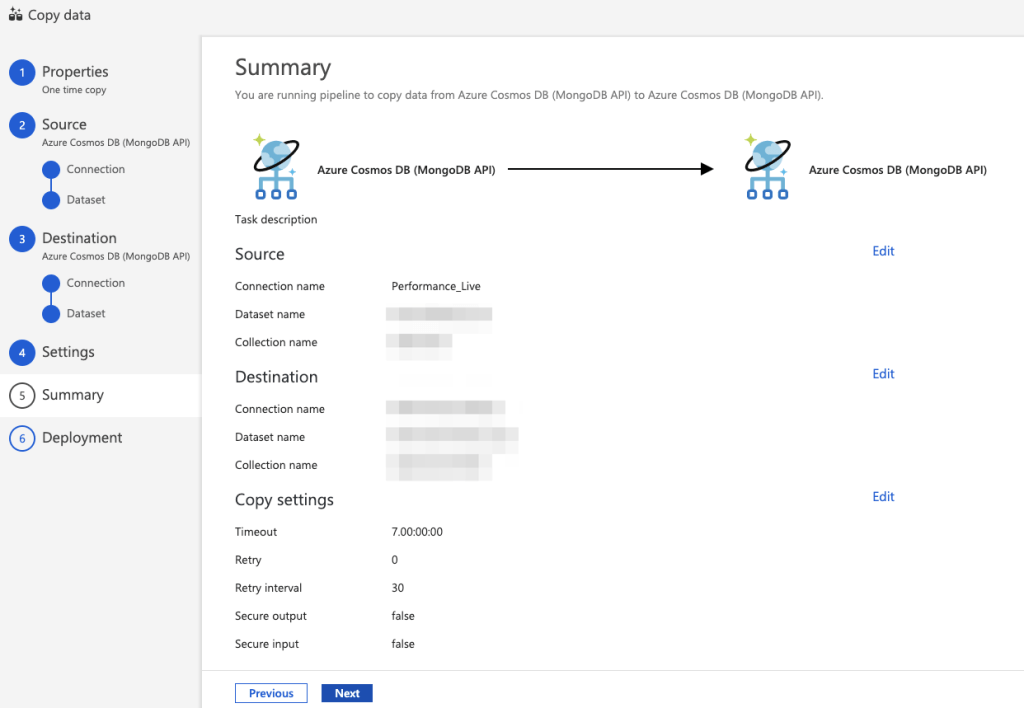Click the source Azure Cosmos DB icon

click(273, 168)
